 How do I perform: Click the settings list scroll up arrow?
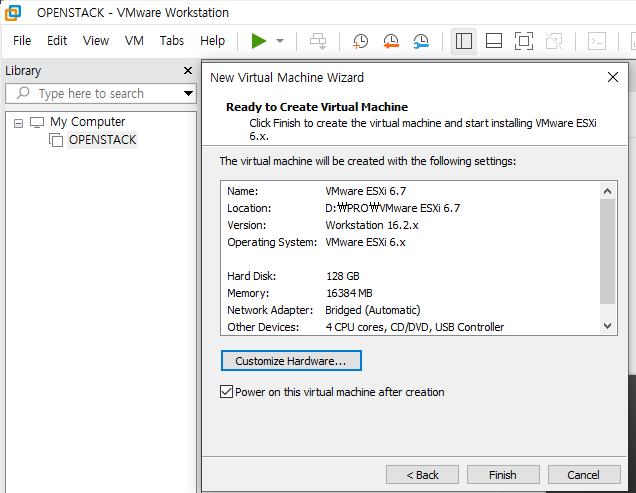pyautogui.click(x=607, y=191)
